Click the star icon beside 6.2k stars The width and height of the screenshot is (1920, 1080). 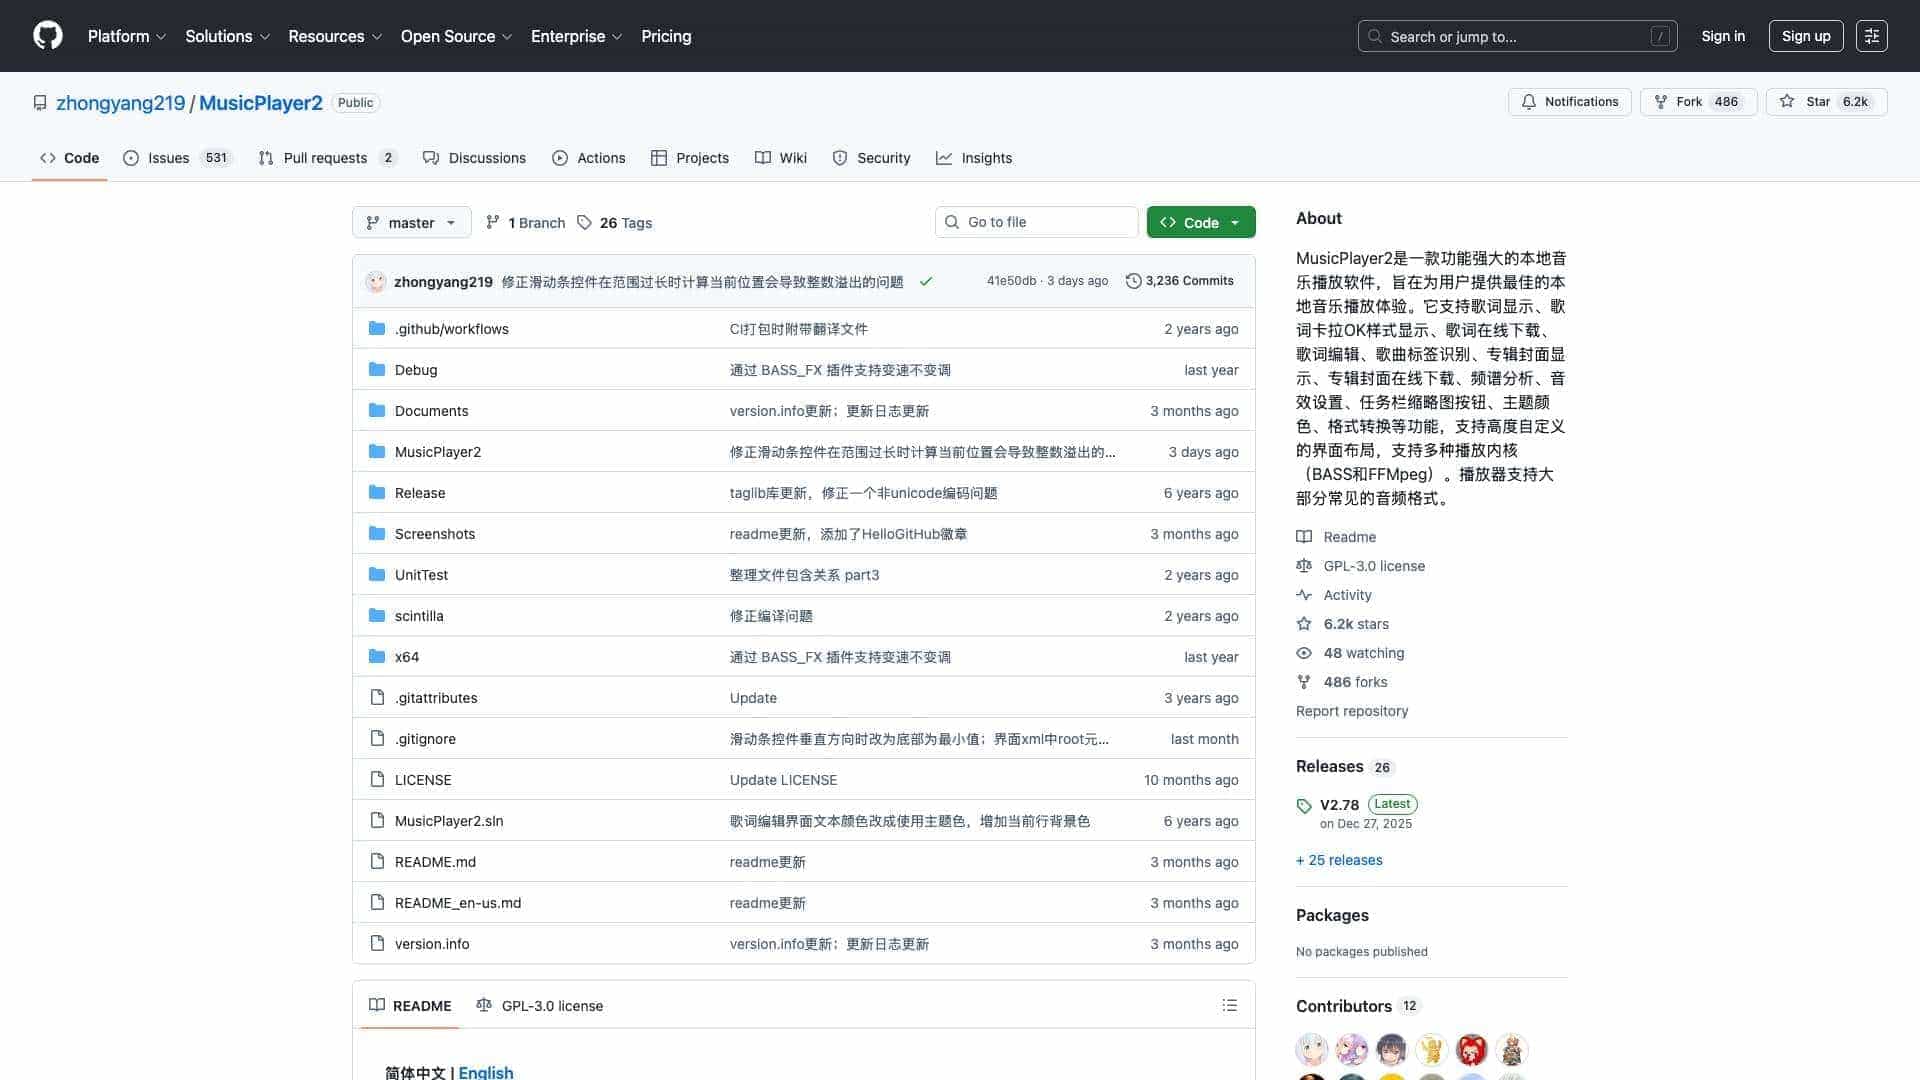[1304, 624]
